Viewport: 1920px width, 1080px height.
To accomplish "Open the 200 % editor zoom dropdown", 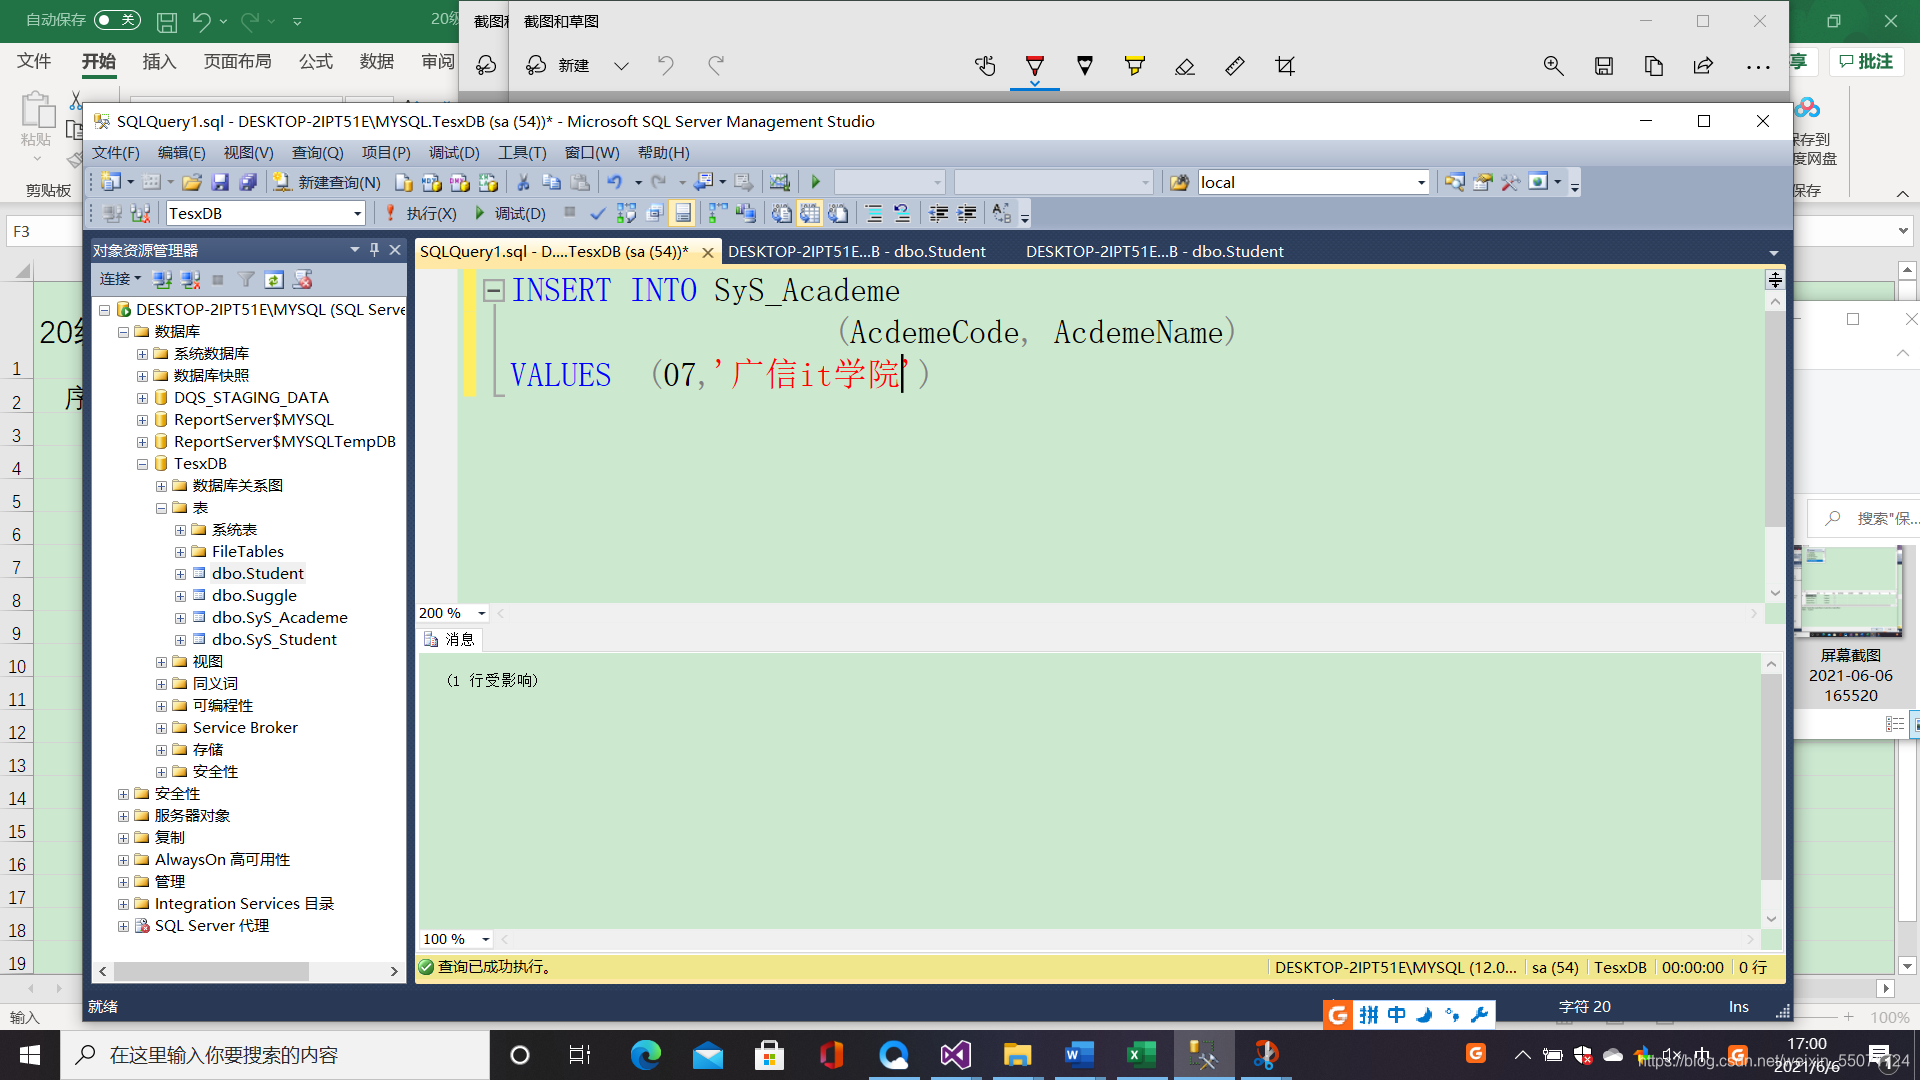I will 481,613.
